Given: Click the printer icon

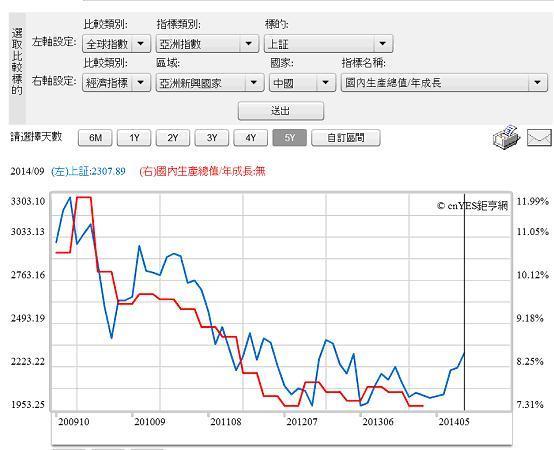Looking at the screenshot, I should pyautogui.click(x=506, y=137).
